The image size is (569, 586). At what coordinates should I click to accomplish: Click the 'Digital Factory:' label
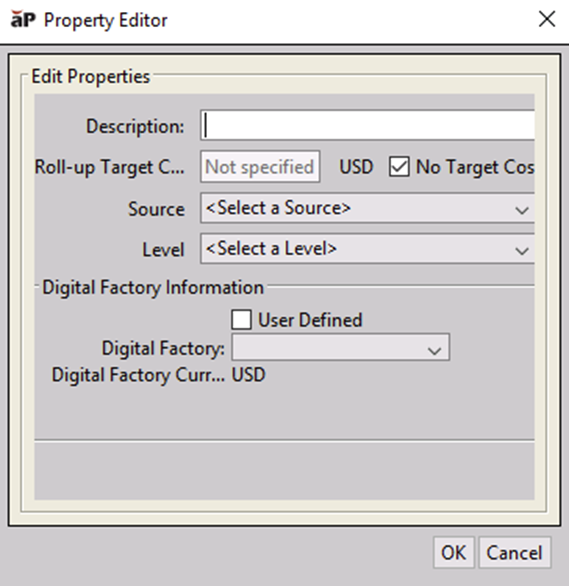click(163, 348)
